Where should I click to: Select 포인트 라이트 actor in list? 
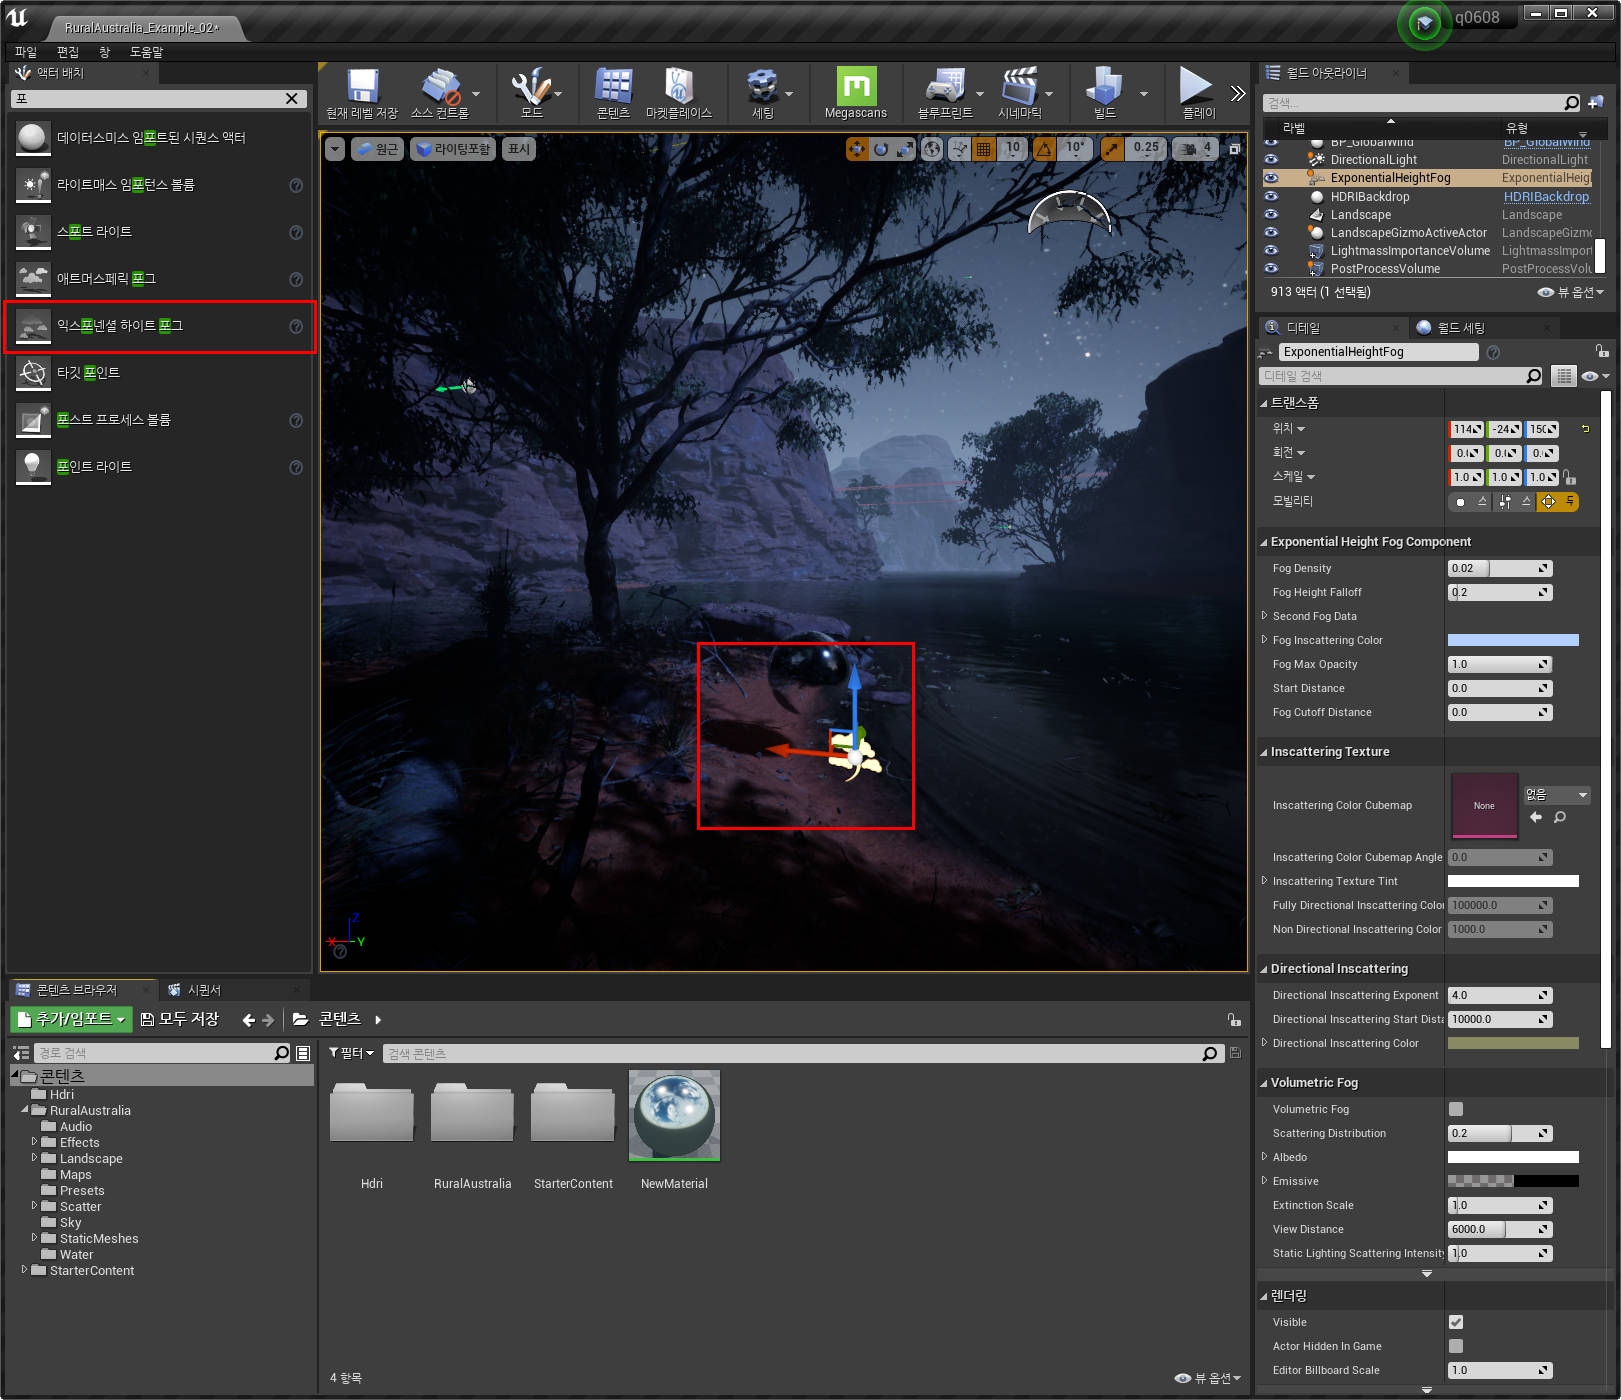pyautogui.click(x=160, y=467)
